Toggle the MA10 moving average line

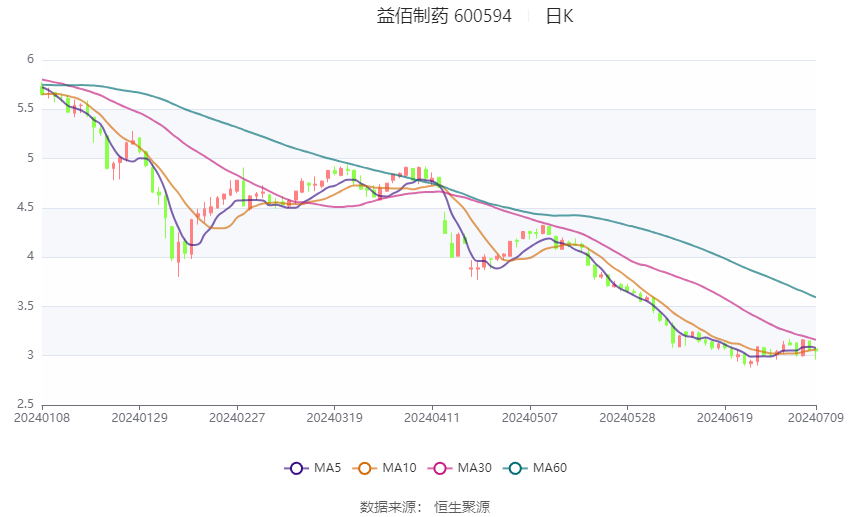[384, 468]
